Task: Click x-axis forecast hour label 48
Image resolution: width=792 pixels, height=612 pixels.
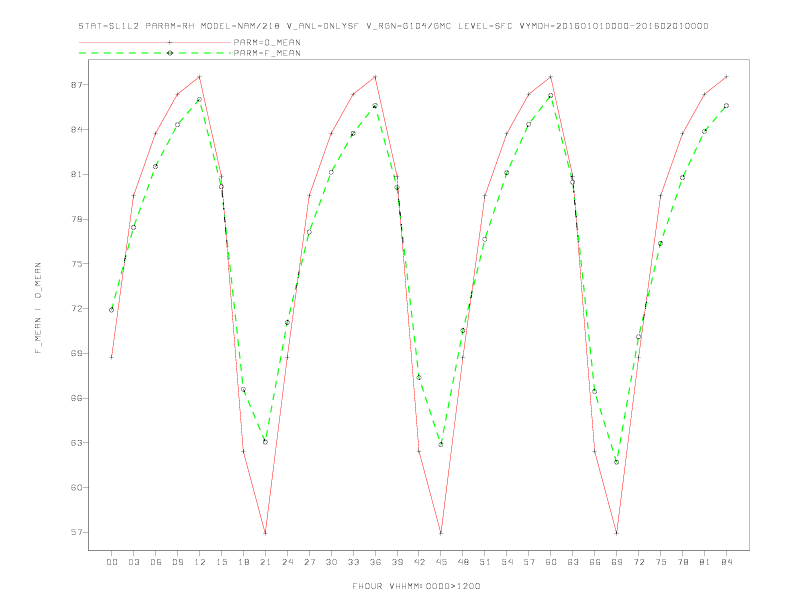Action: click(463, 562)
